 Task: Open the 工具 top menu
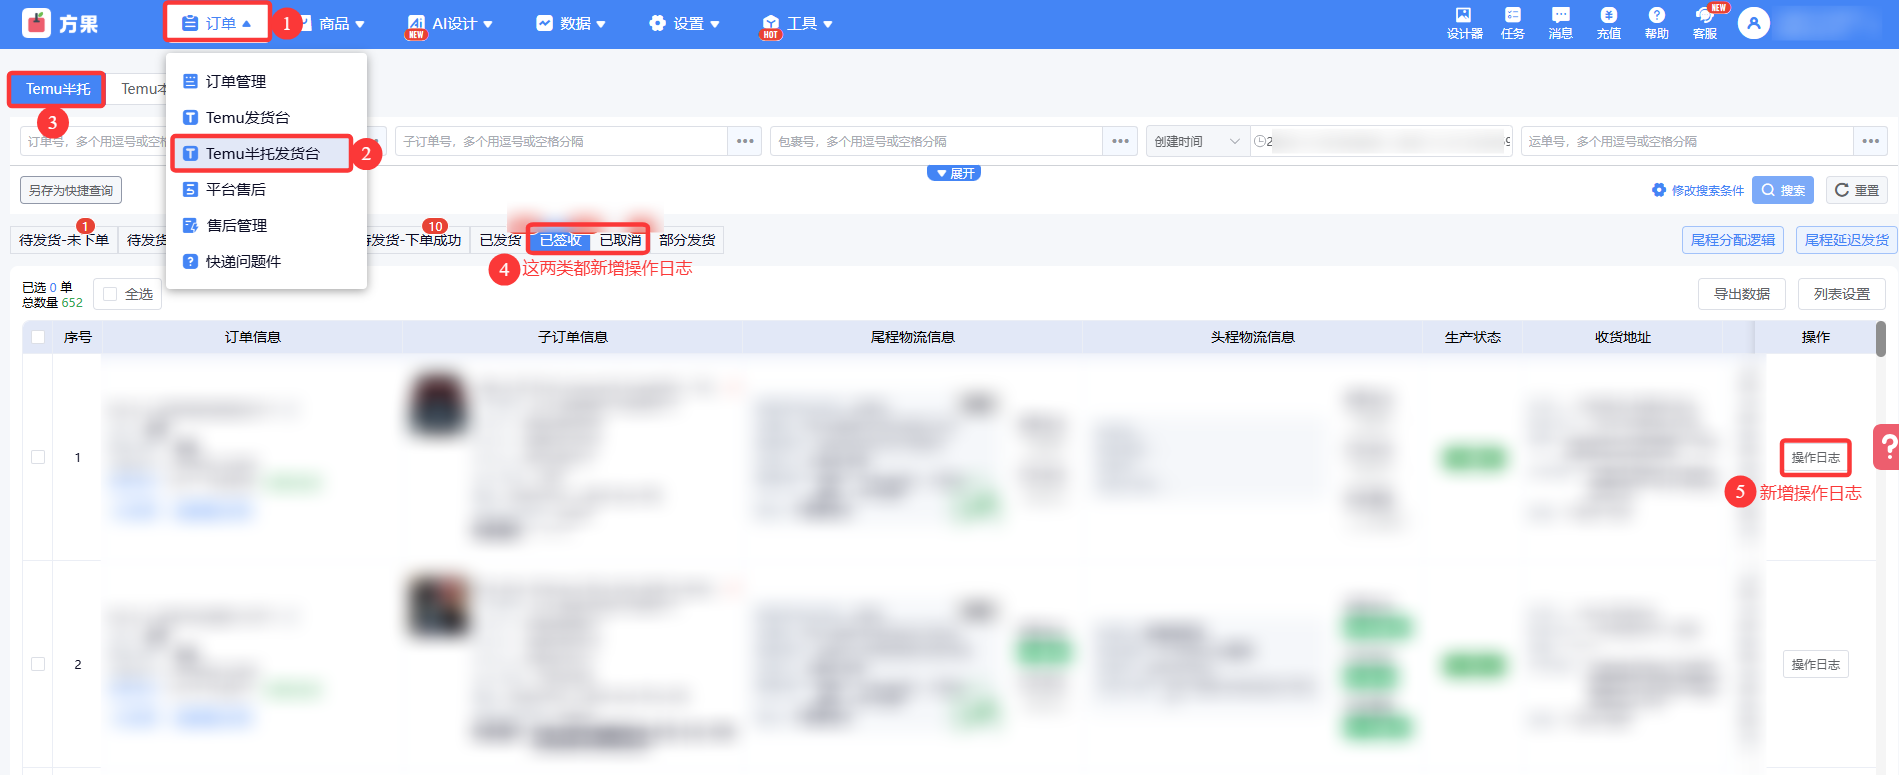pyautogui.click(x=797, y=23)
